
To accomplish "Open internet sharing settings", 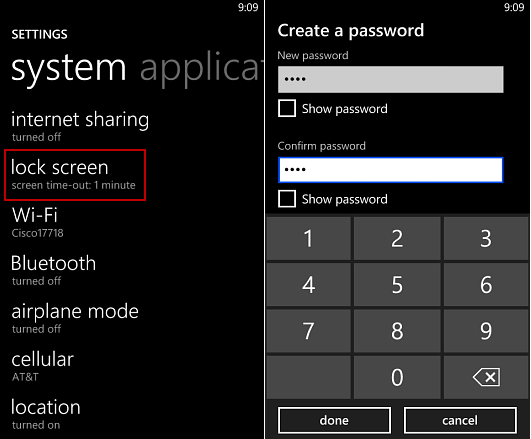I will pos(80,126).
